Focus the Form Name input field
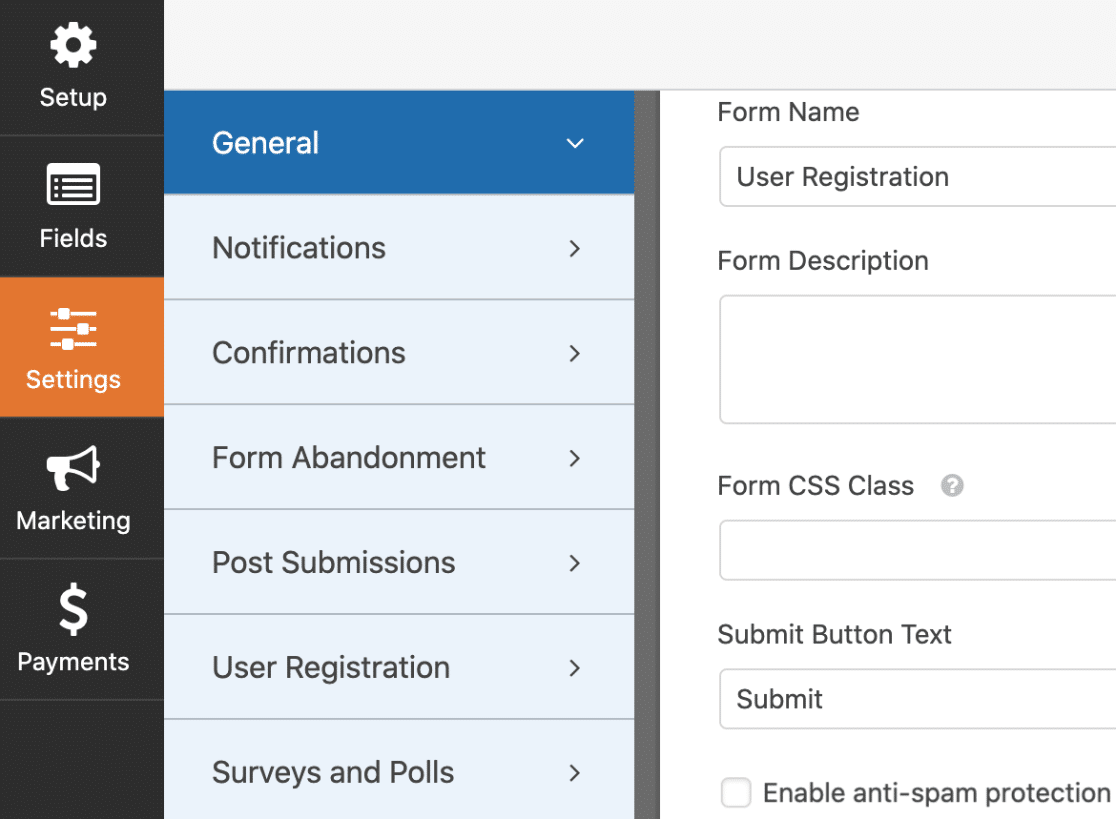 point(917,176)
